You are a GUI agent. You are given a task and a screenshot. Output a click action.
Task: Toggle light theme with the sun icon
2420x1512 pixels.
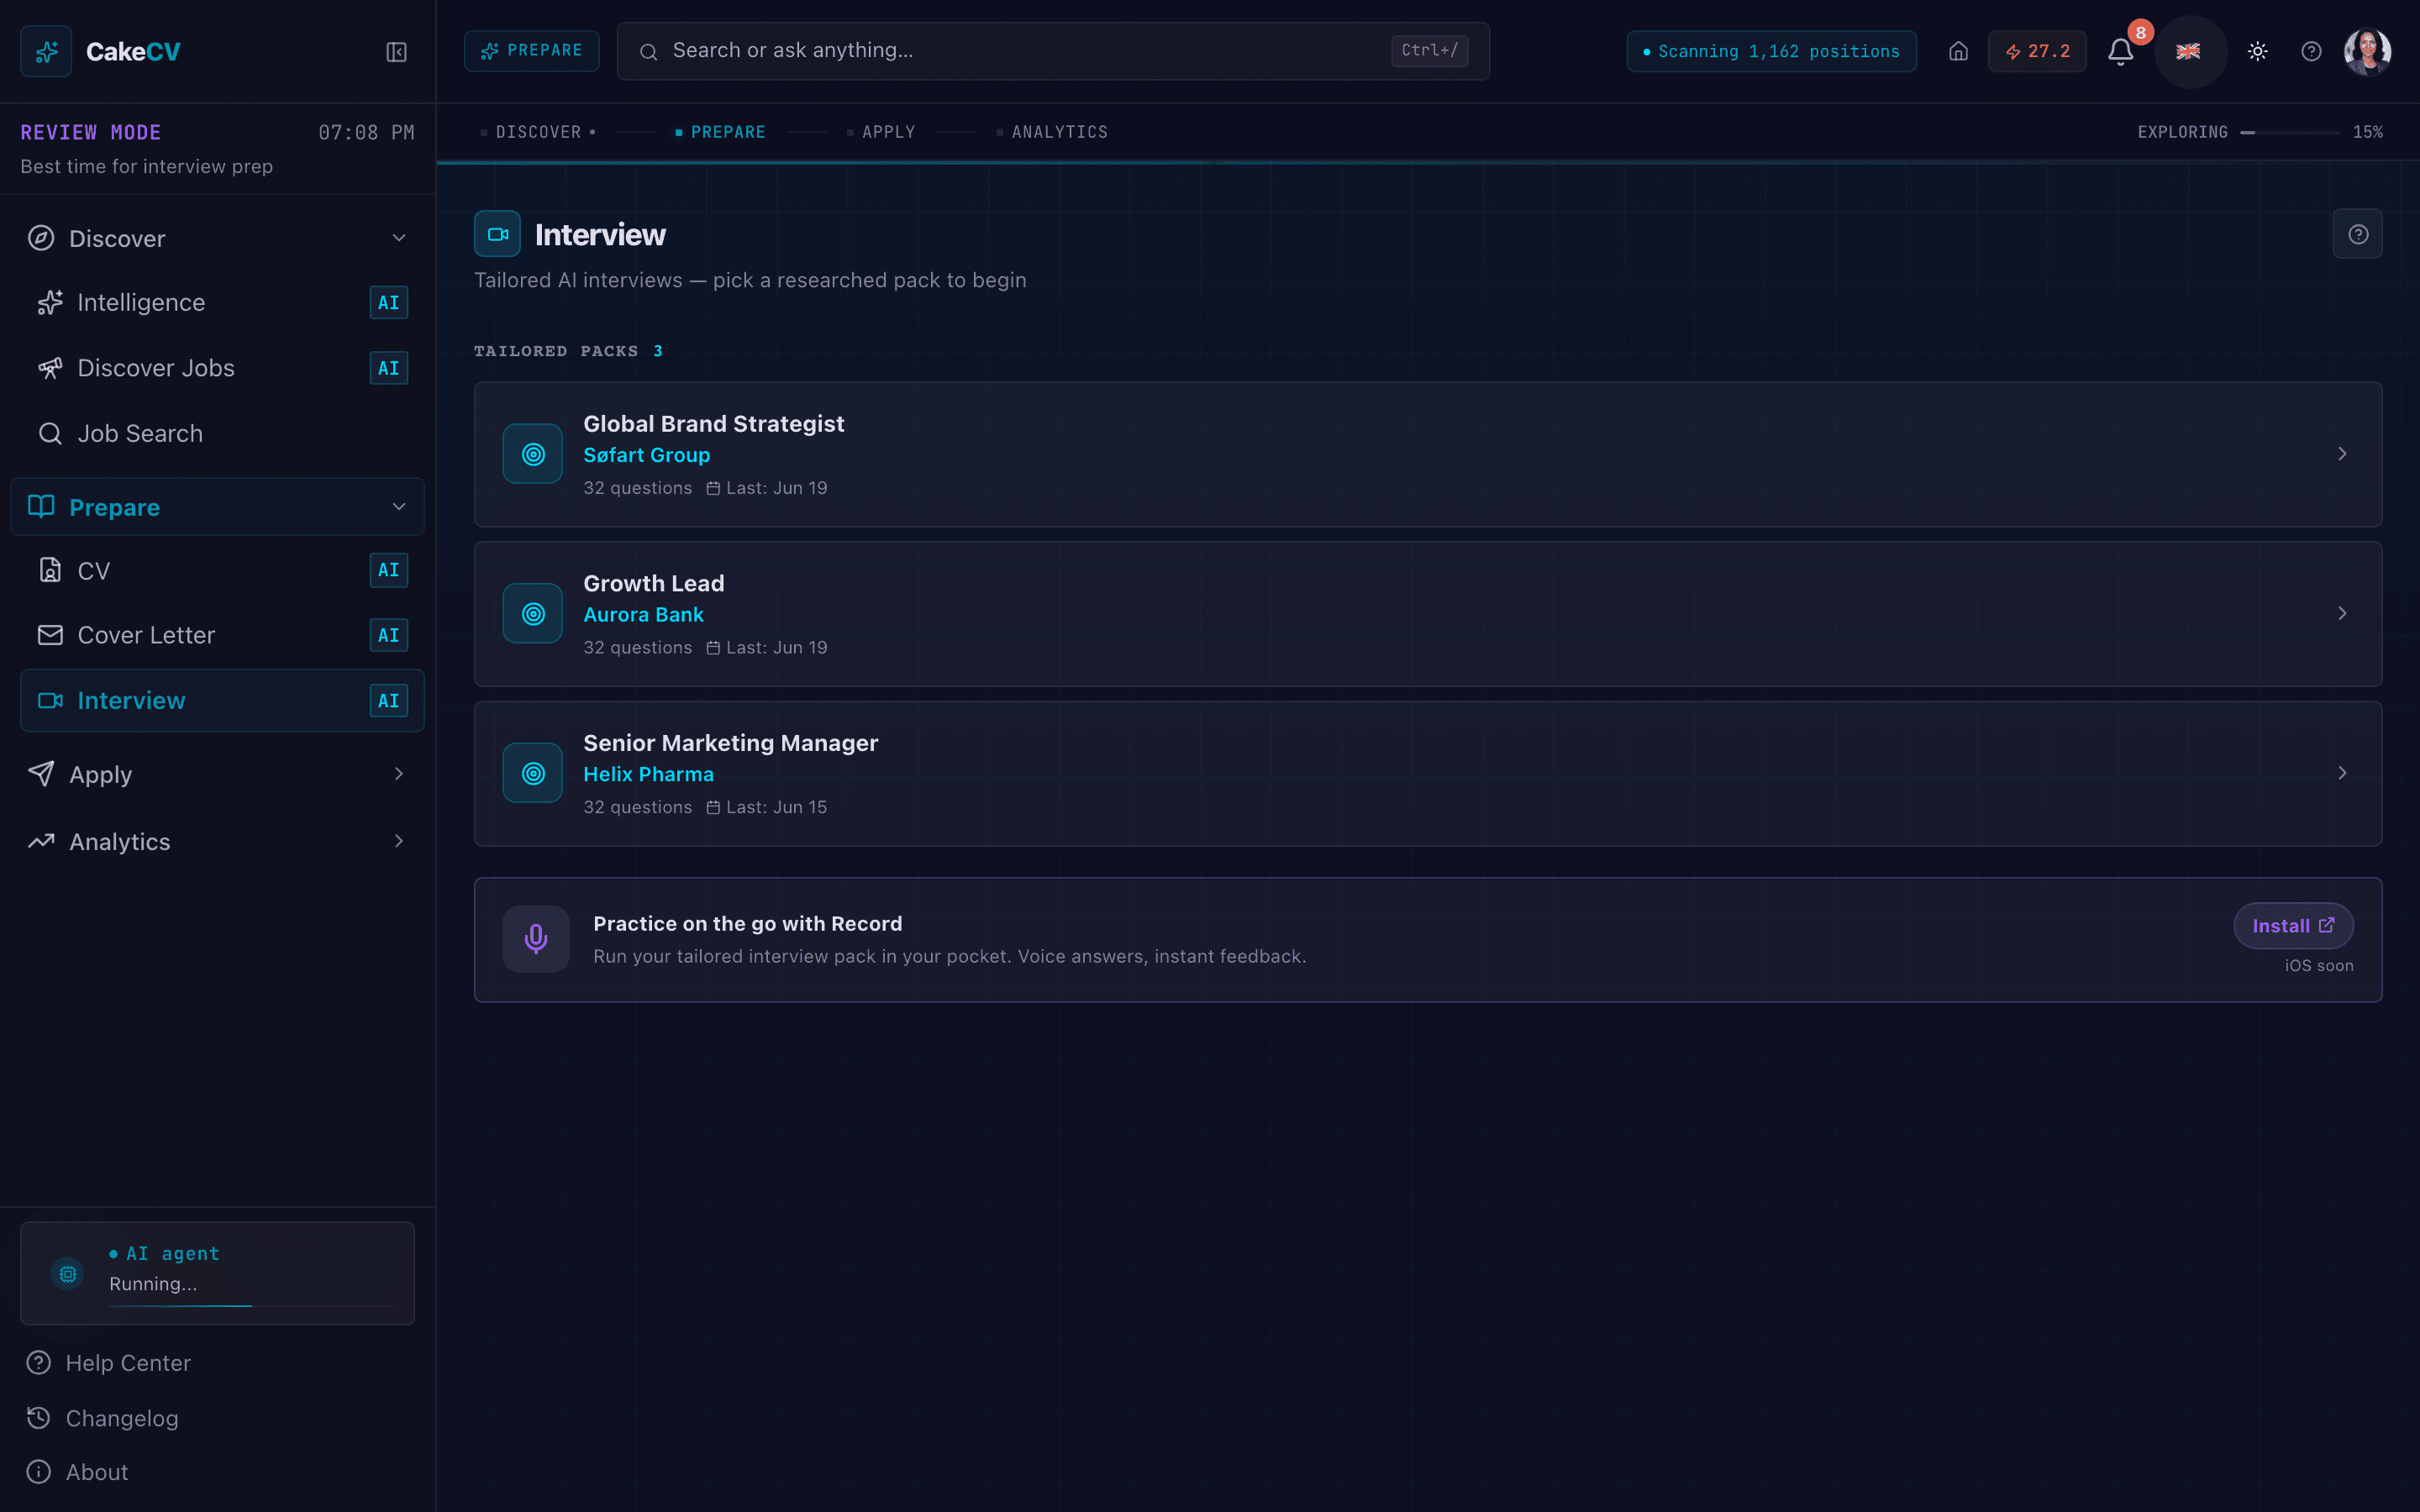point(2257,51)
